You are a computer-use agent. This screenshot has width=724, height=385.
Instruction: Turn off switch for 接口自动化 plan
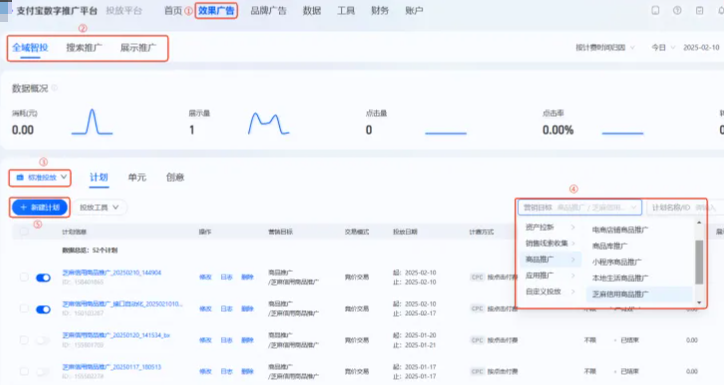(43, 309)
